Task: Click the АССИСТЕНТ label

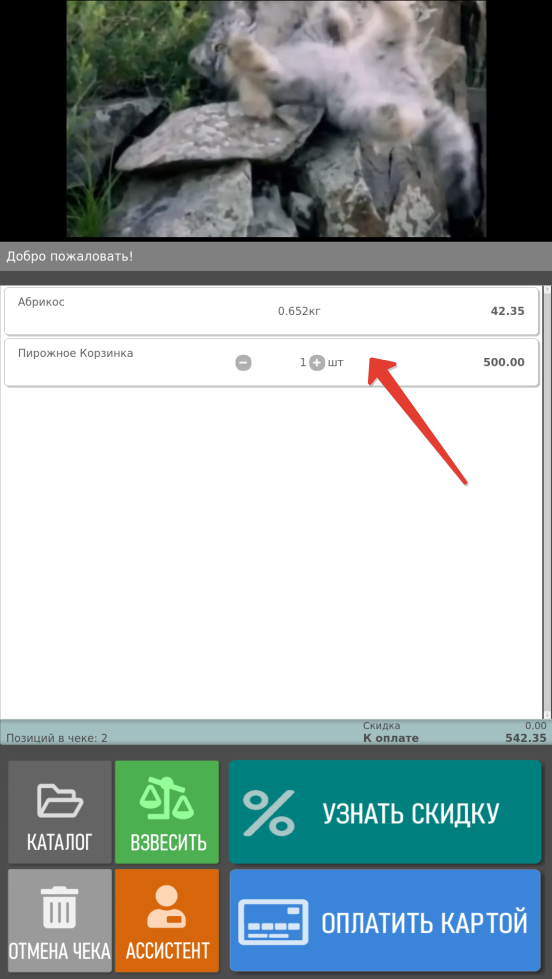Action: 167,951
